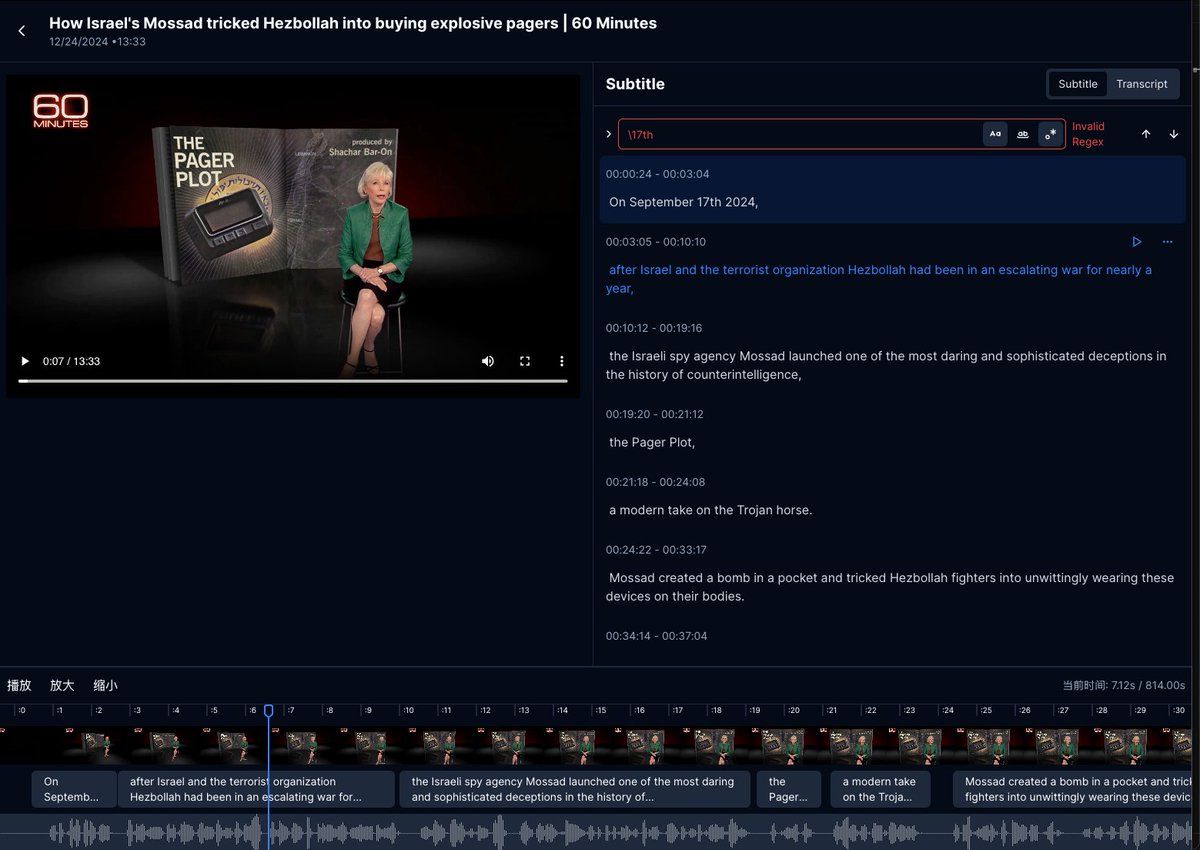1200x850 pixels.
Task: Mute the video with the volume icon
Action: pyautogui.click(x=488, y=361)
